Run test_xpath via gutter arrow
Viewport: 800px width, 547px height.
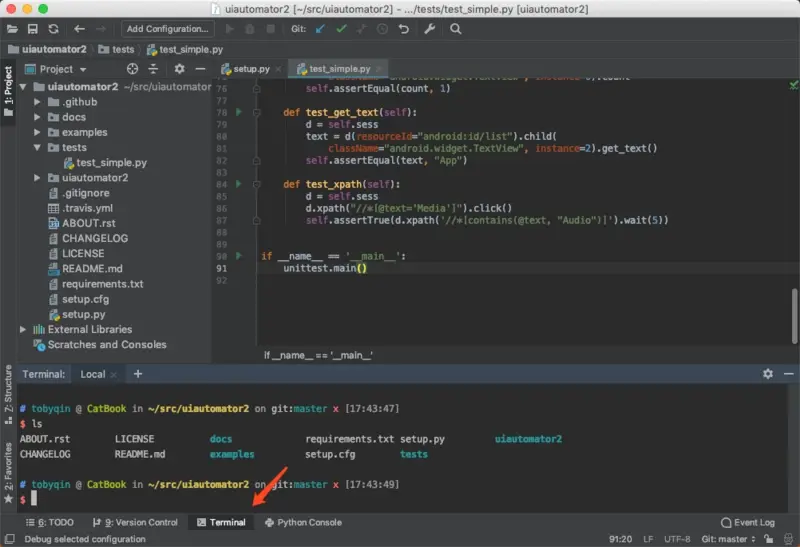tap(238, 184)
